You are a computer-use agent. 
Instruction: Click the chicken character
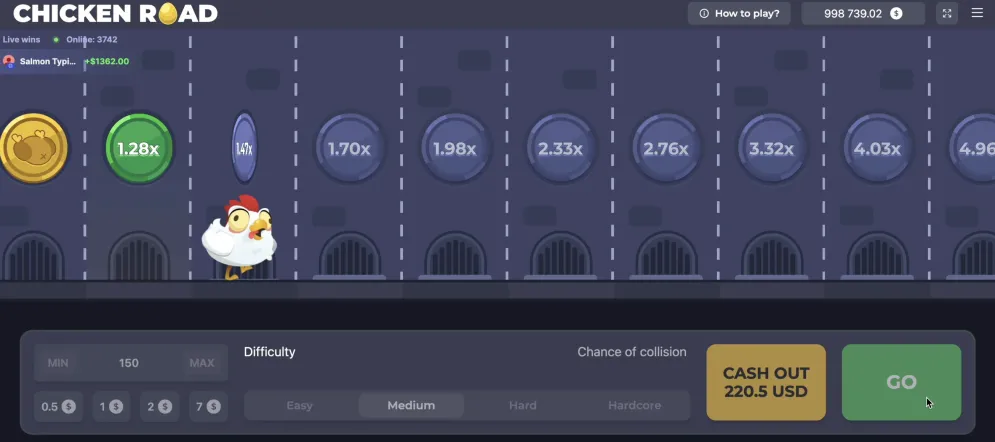click(239, 238)
